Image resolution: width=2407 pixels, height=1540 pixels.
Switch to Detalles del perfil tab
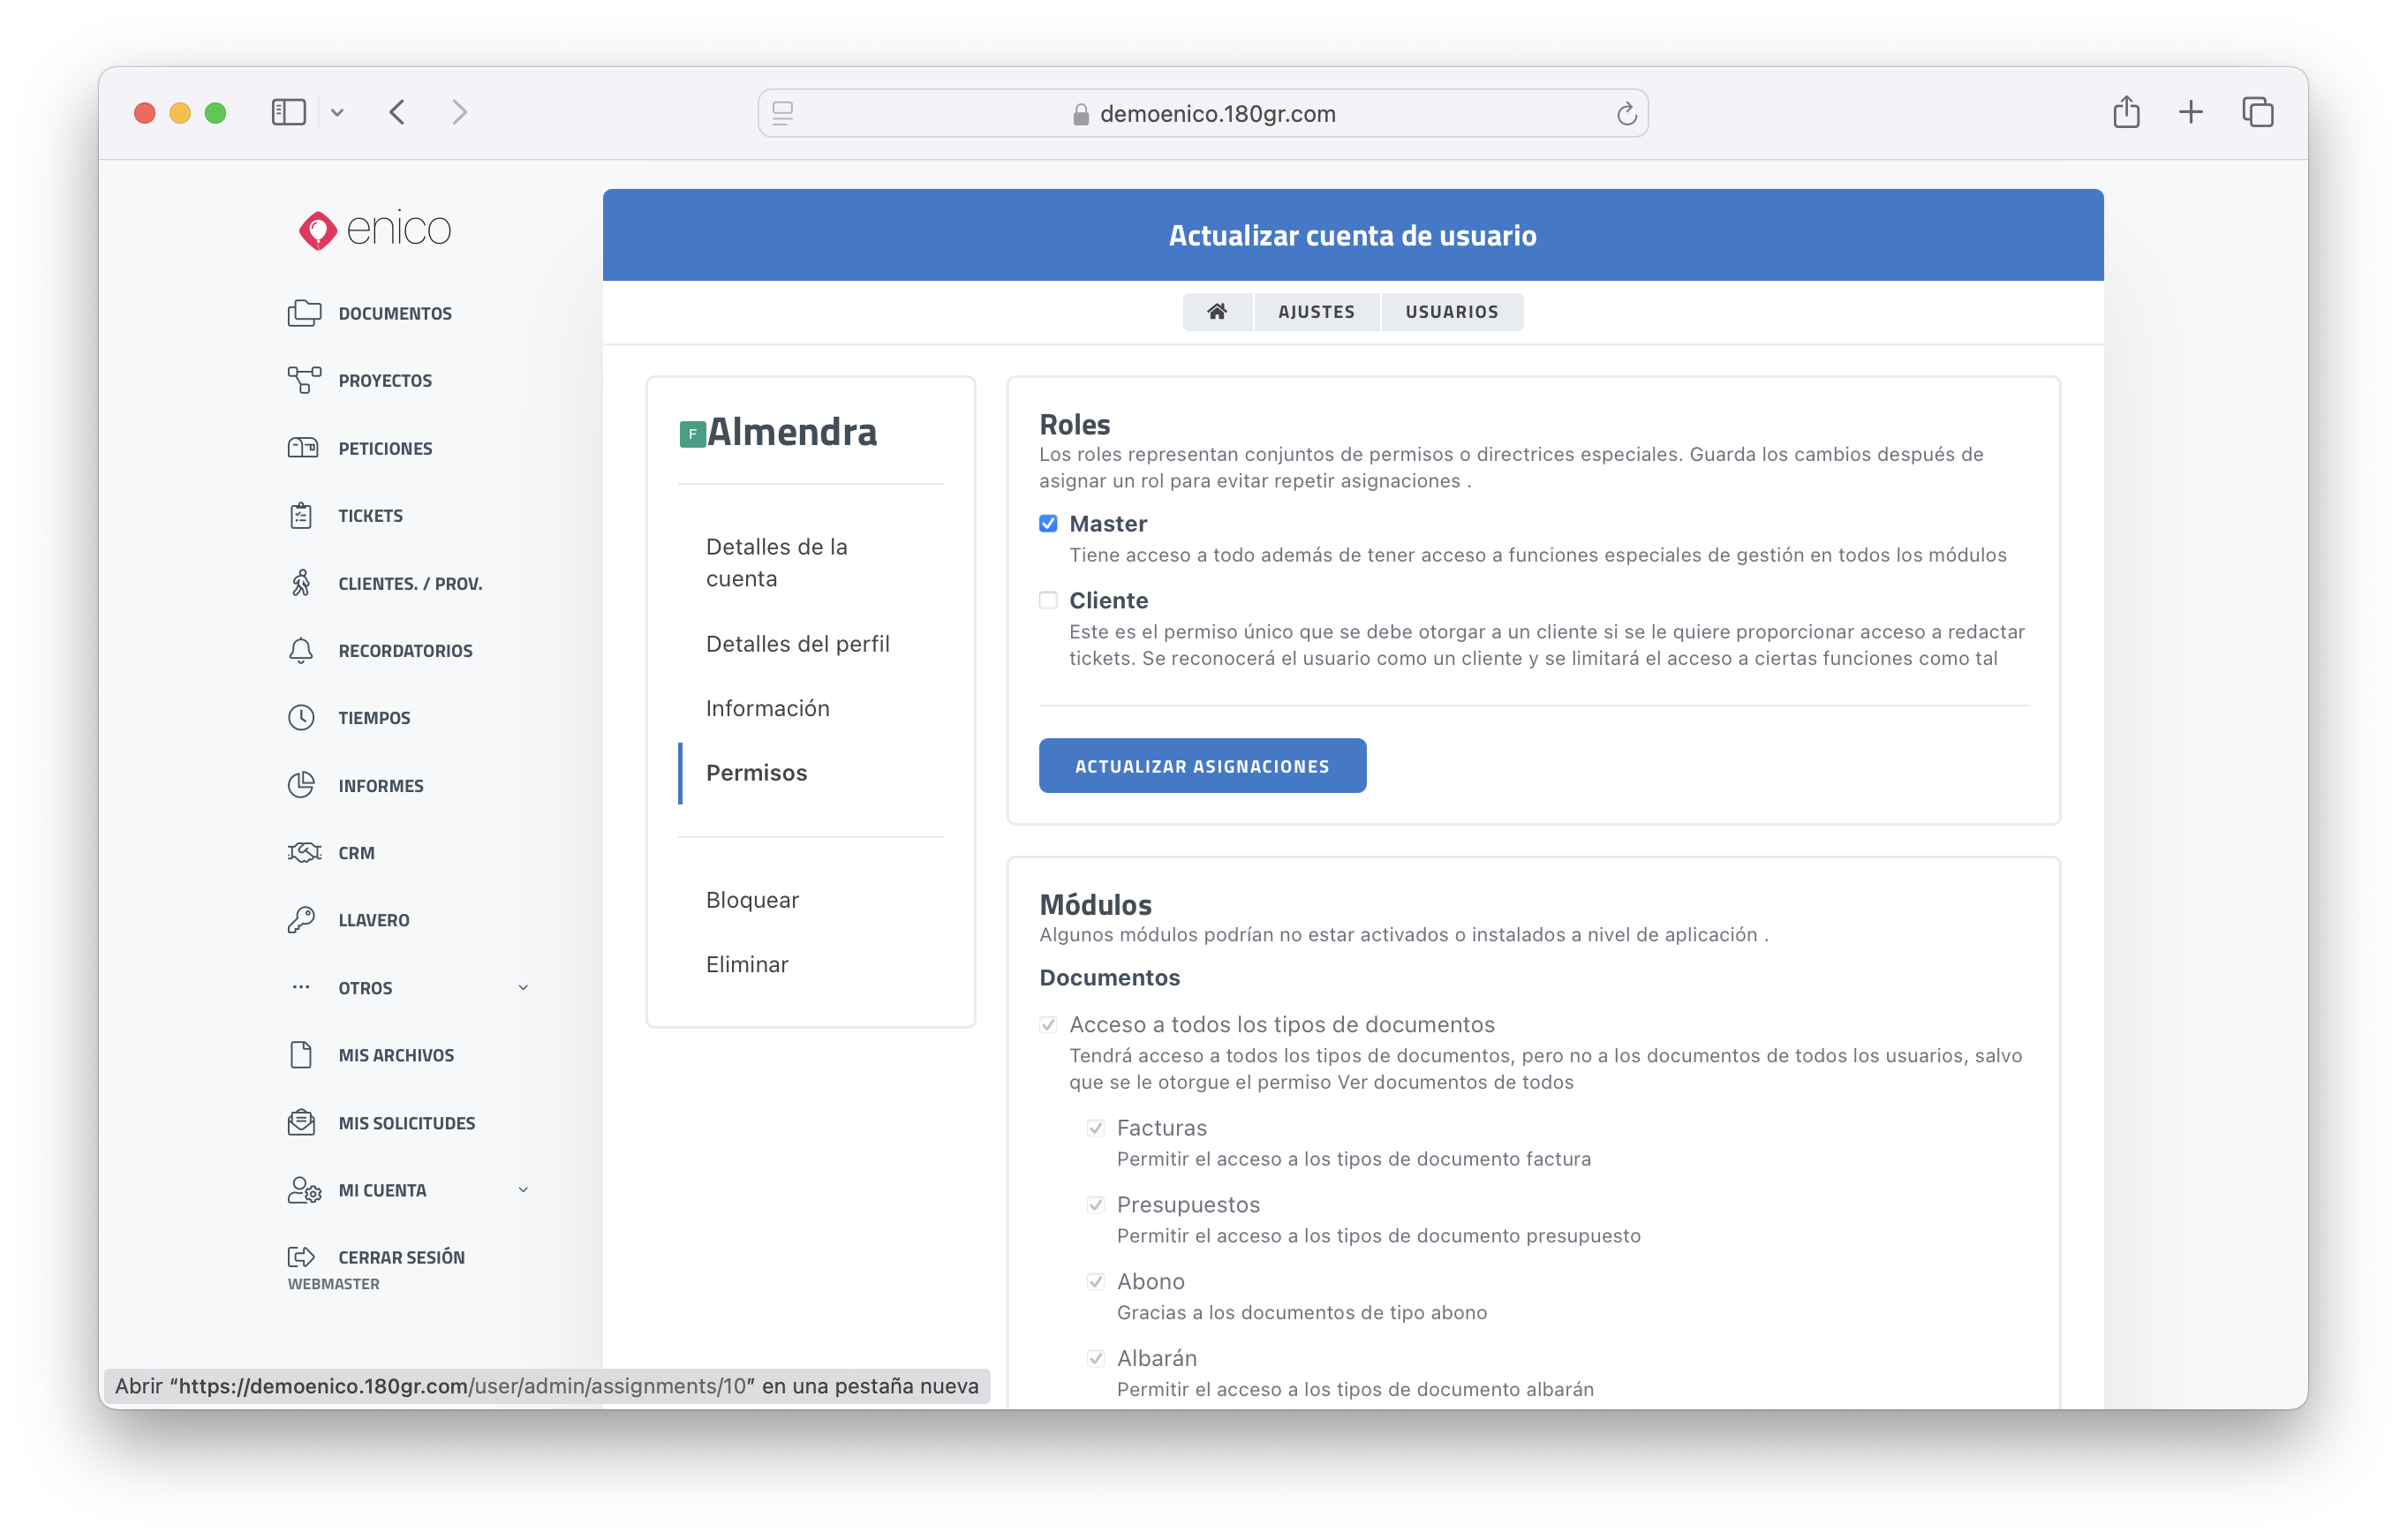[797, 643]
